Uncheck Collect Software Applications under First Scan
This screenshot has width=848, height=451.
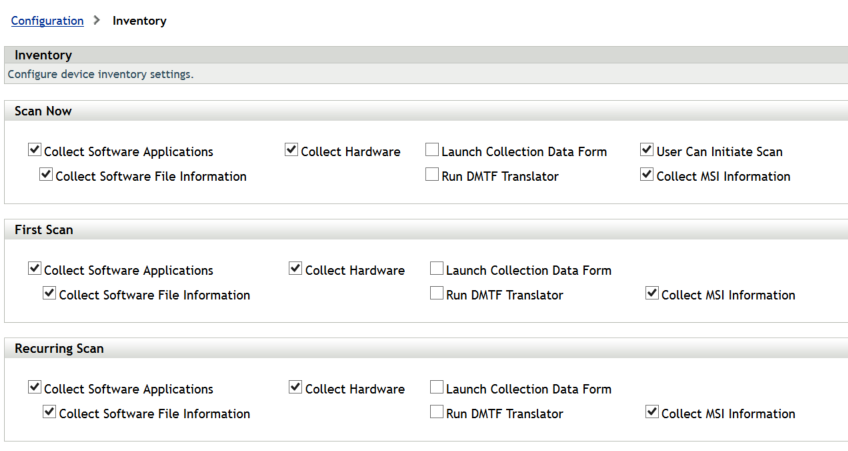click(x=35, y=269)
